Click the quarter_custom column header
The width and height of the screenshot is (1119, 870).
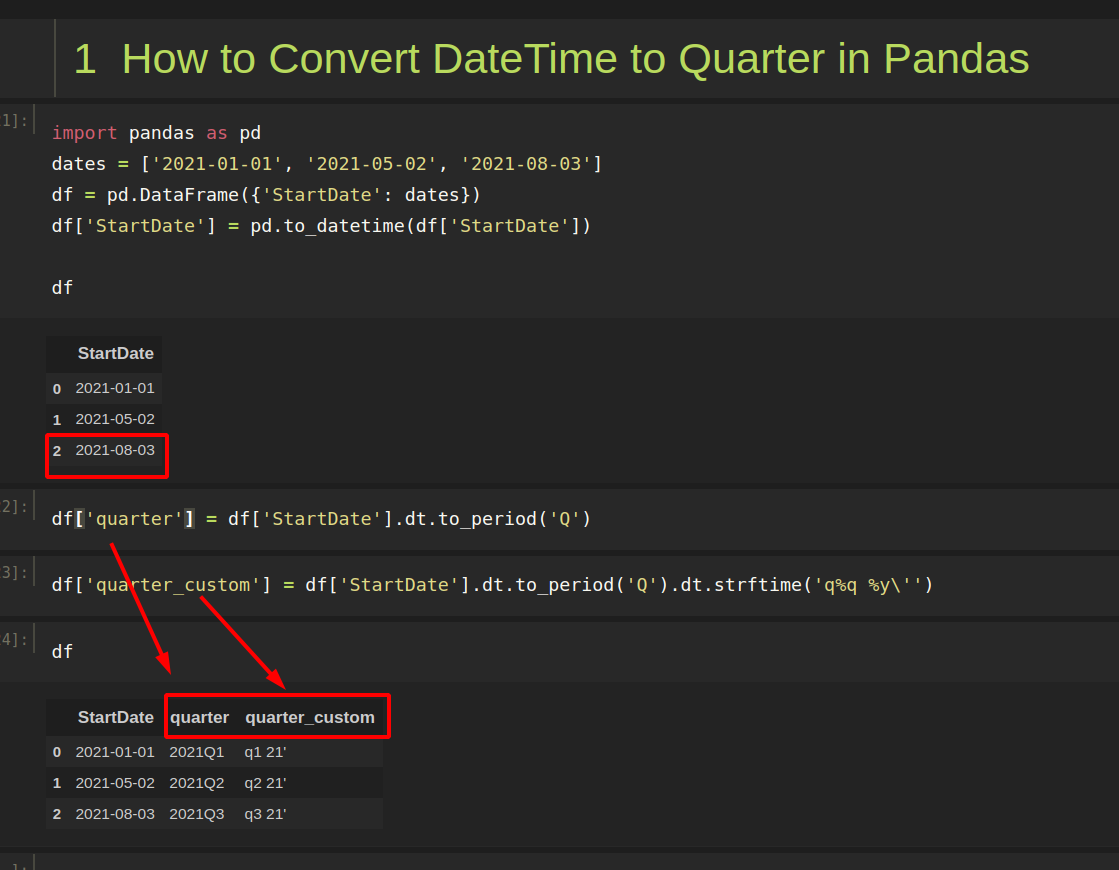(x=309, y=717)
